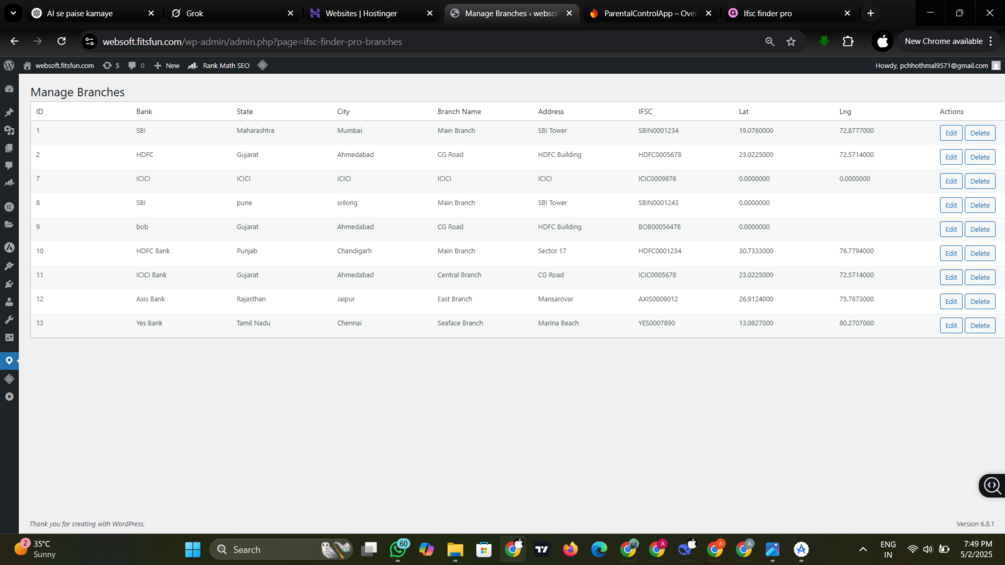Switch to Ifsc finder pro tab
This screenshot has height=565, width=1005.
coord(790,13)
